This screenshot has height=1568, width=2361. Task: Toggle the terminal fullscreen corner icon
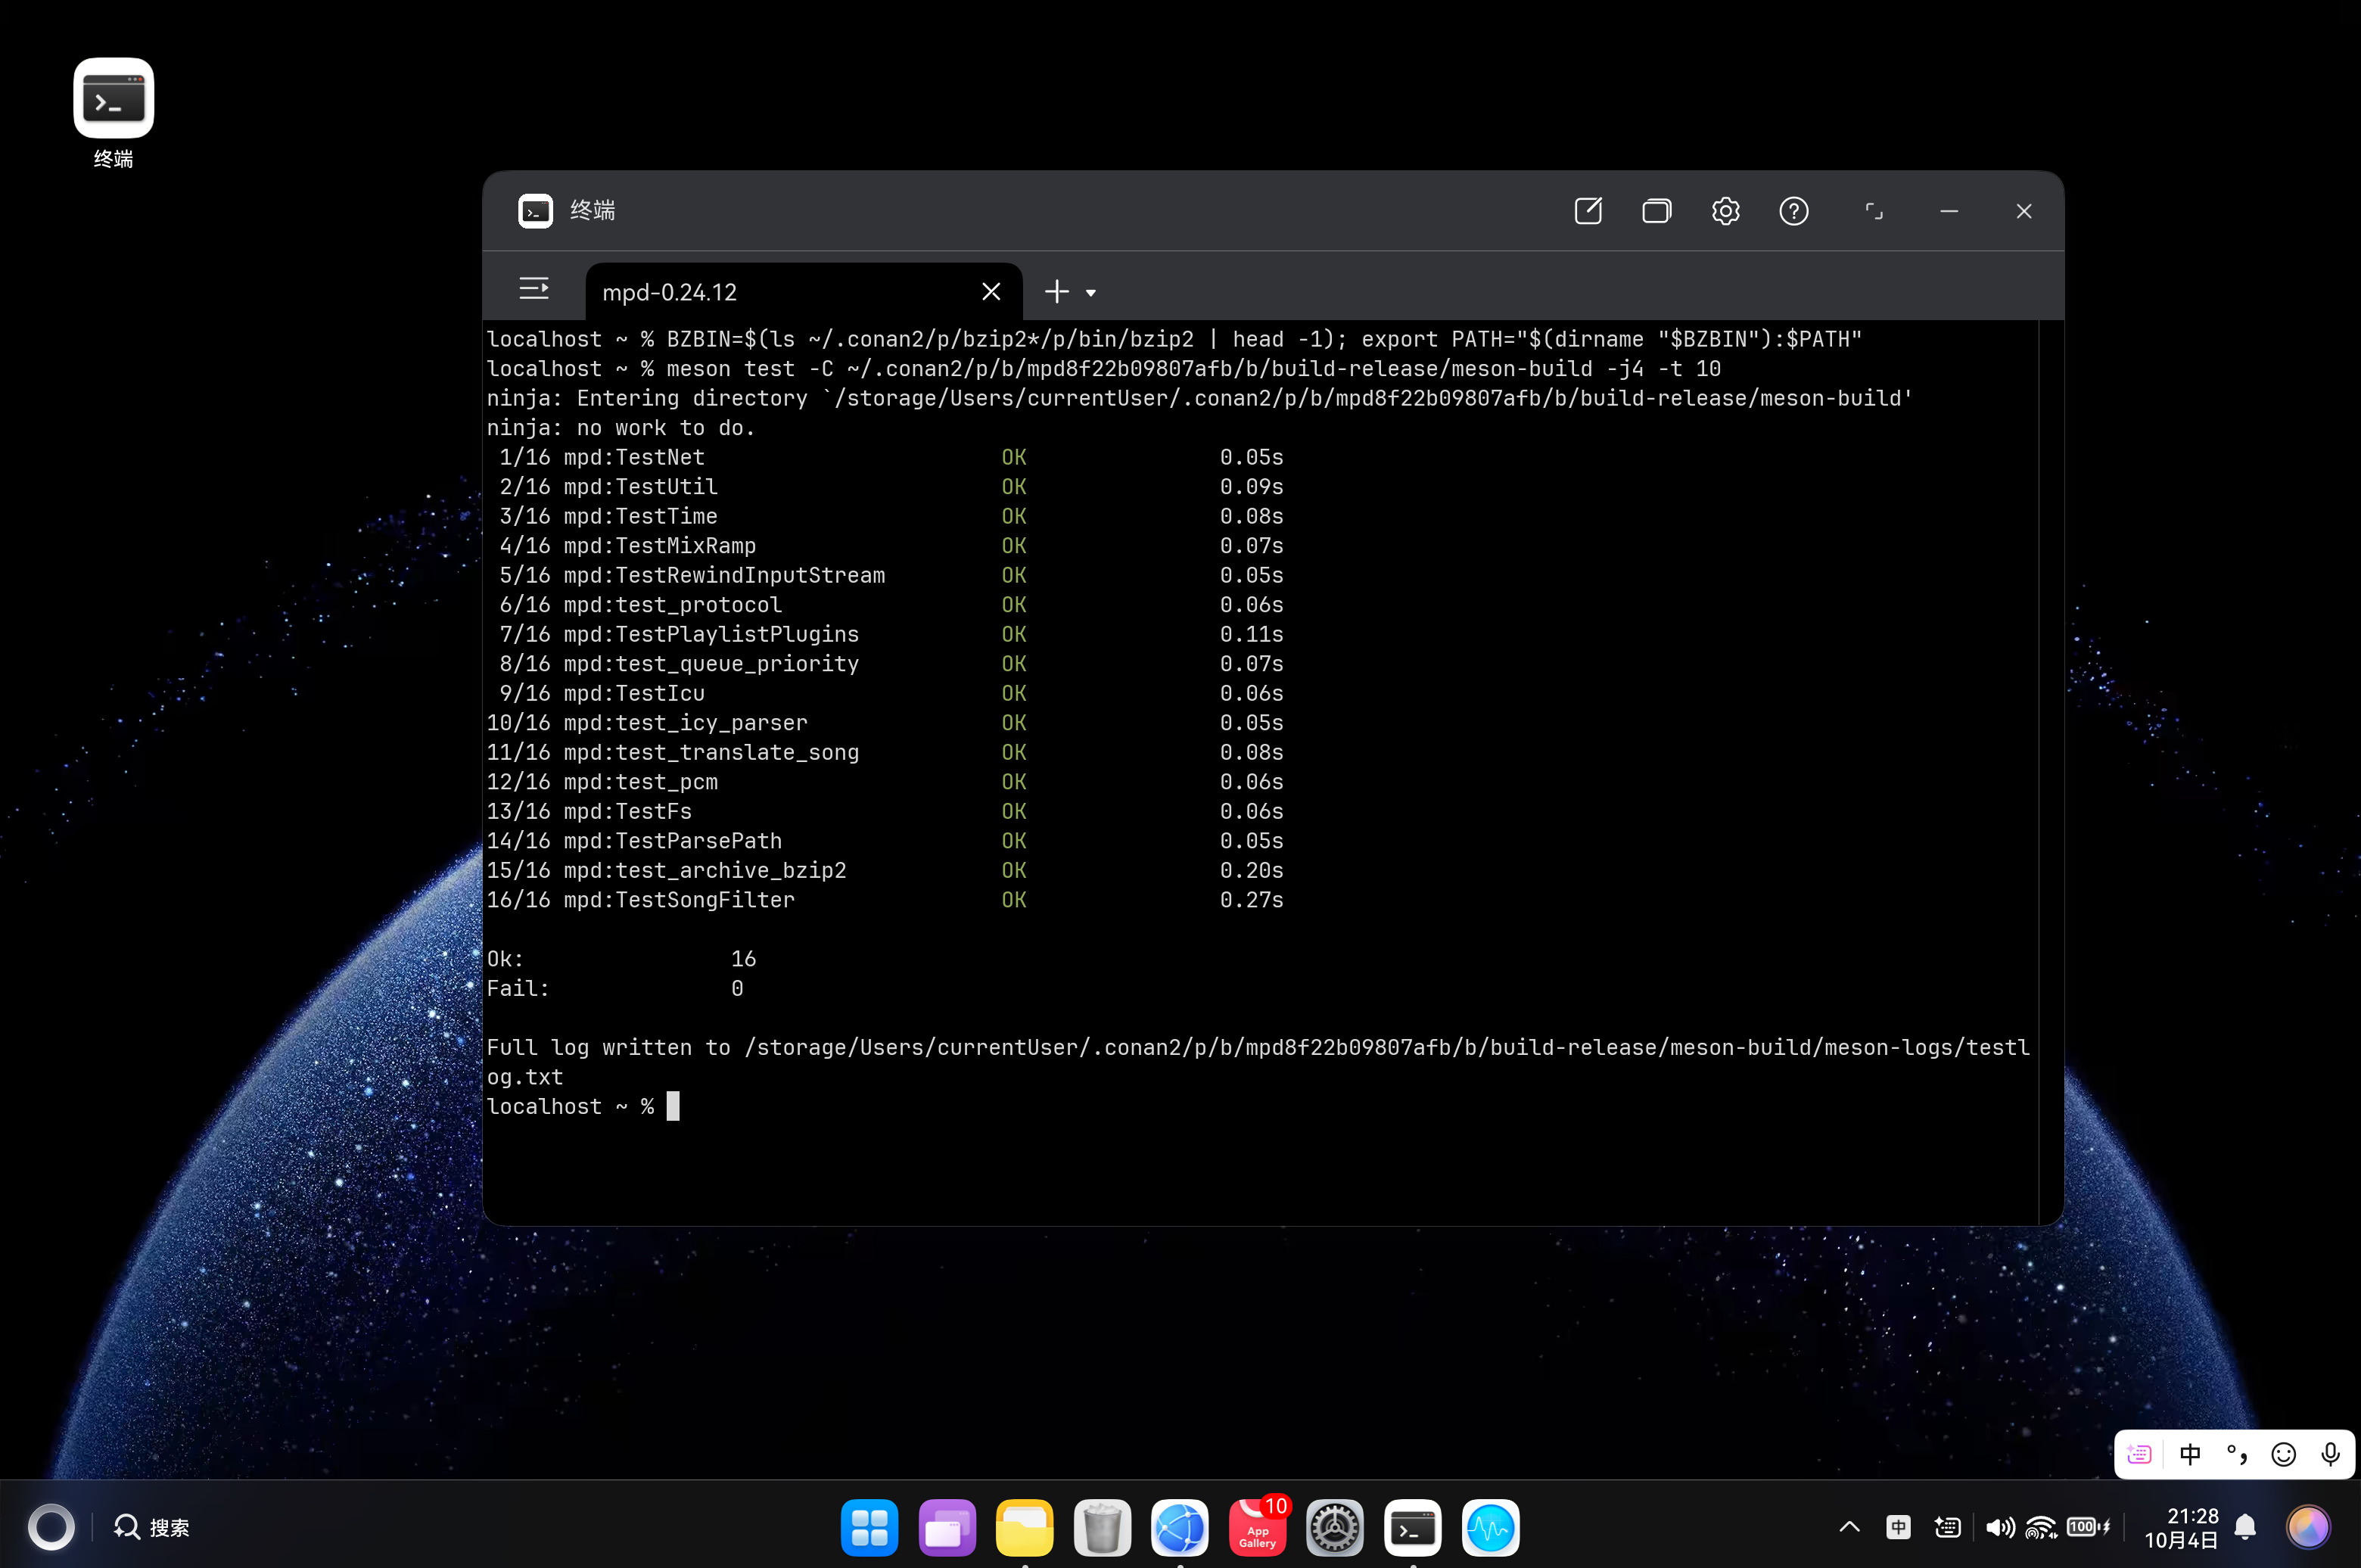(1874, 211)
